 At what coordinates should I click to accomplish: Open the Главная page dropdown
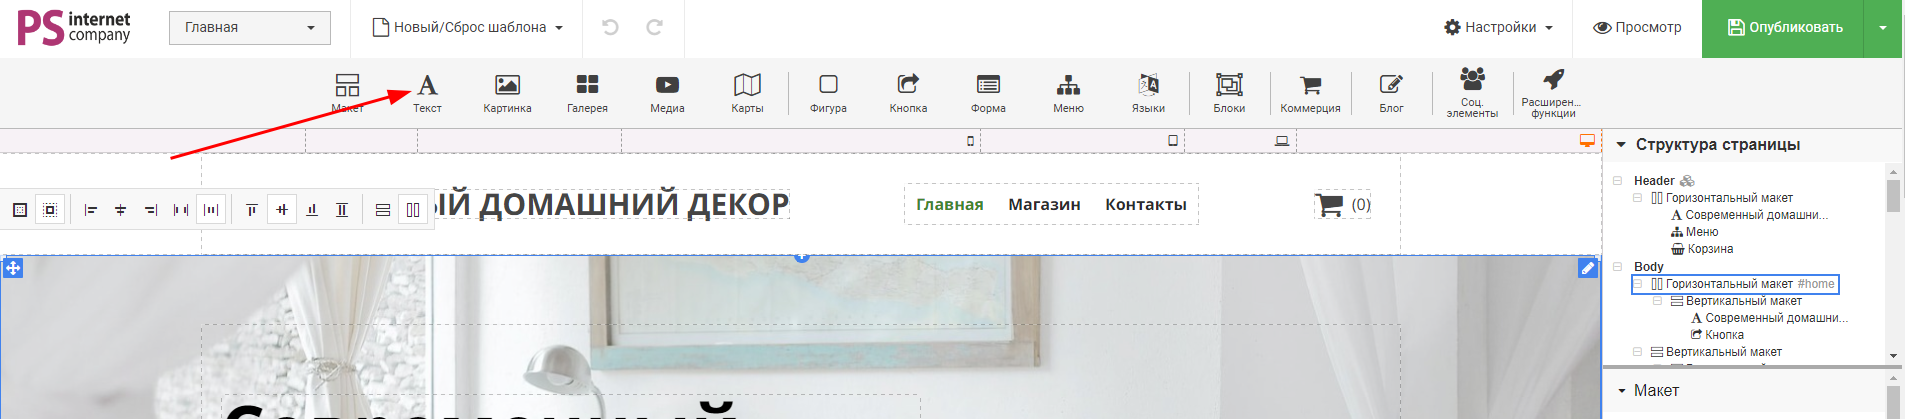(x=249, y=28)
